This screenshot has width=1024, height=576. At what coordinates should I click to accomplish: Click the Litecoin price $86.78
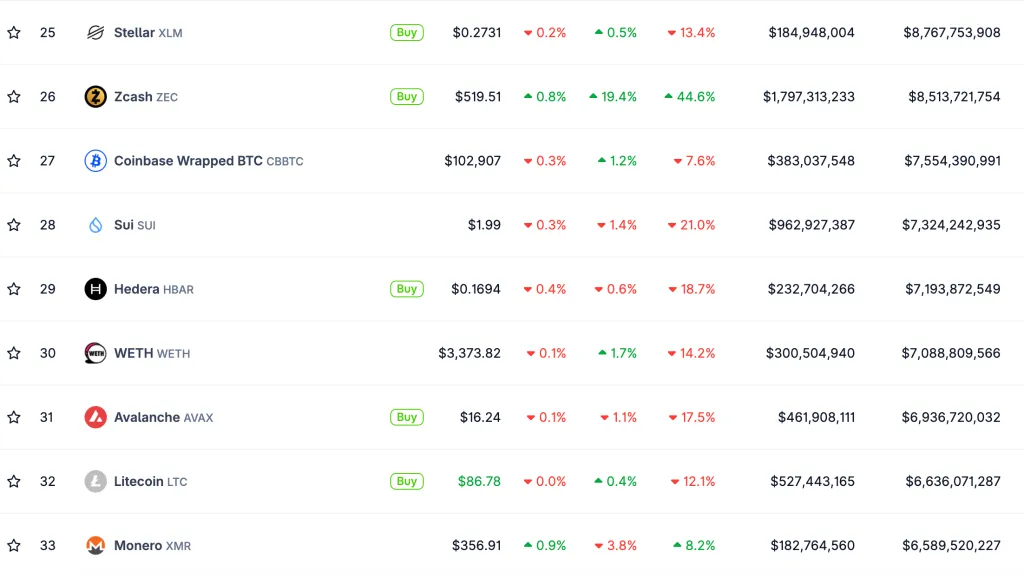click(479, 481)
